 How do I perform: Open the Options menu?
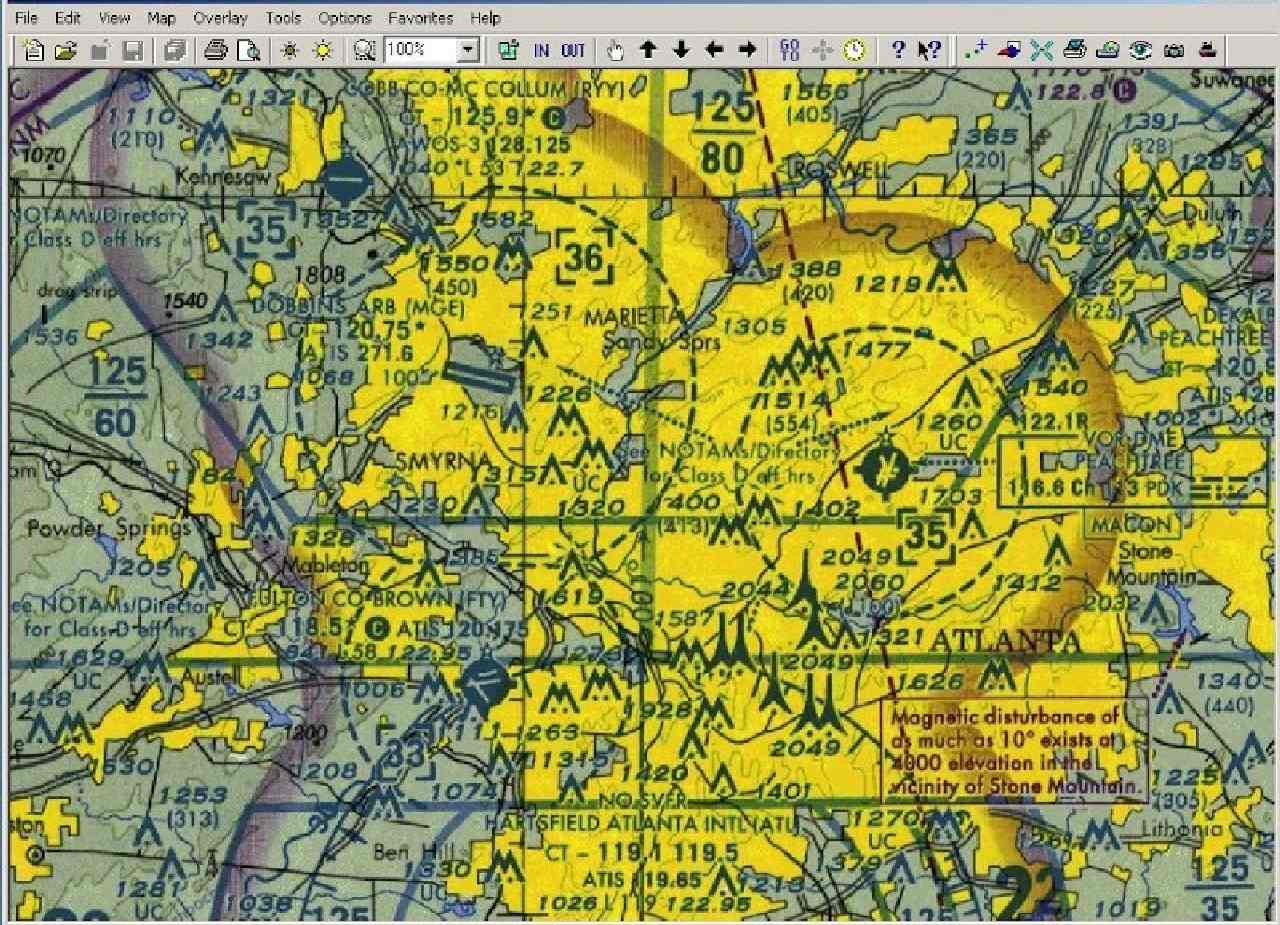(344, 18)
